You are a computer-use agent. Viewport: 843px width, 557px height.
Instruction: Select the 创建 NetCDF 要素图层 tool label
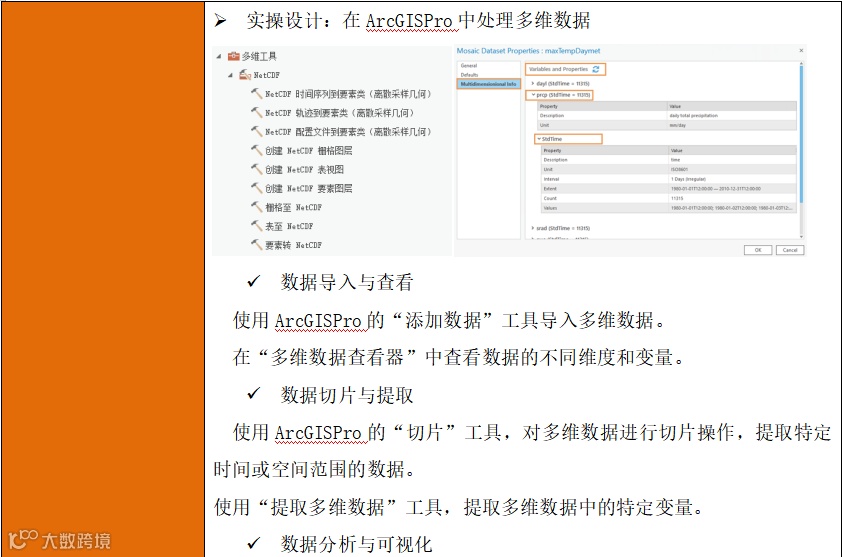(309, 188)
